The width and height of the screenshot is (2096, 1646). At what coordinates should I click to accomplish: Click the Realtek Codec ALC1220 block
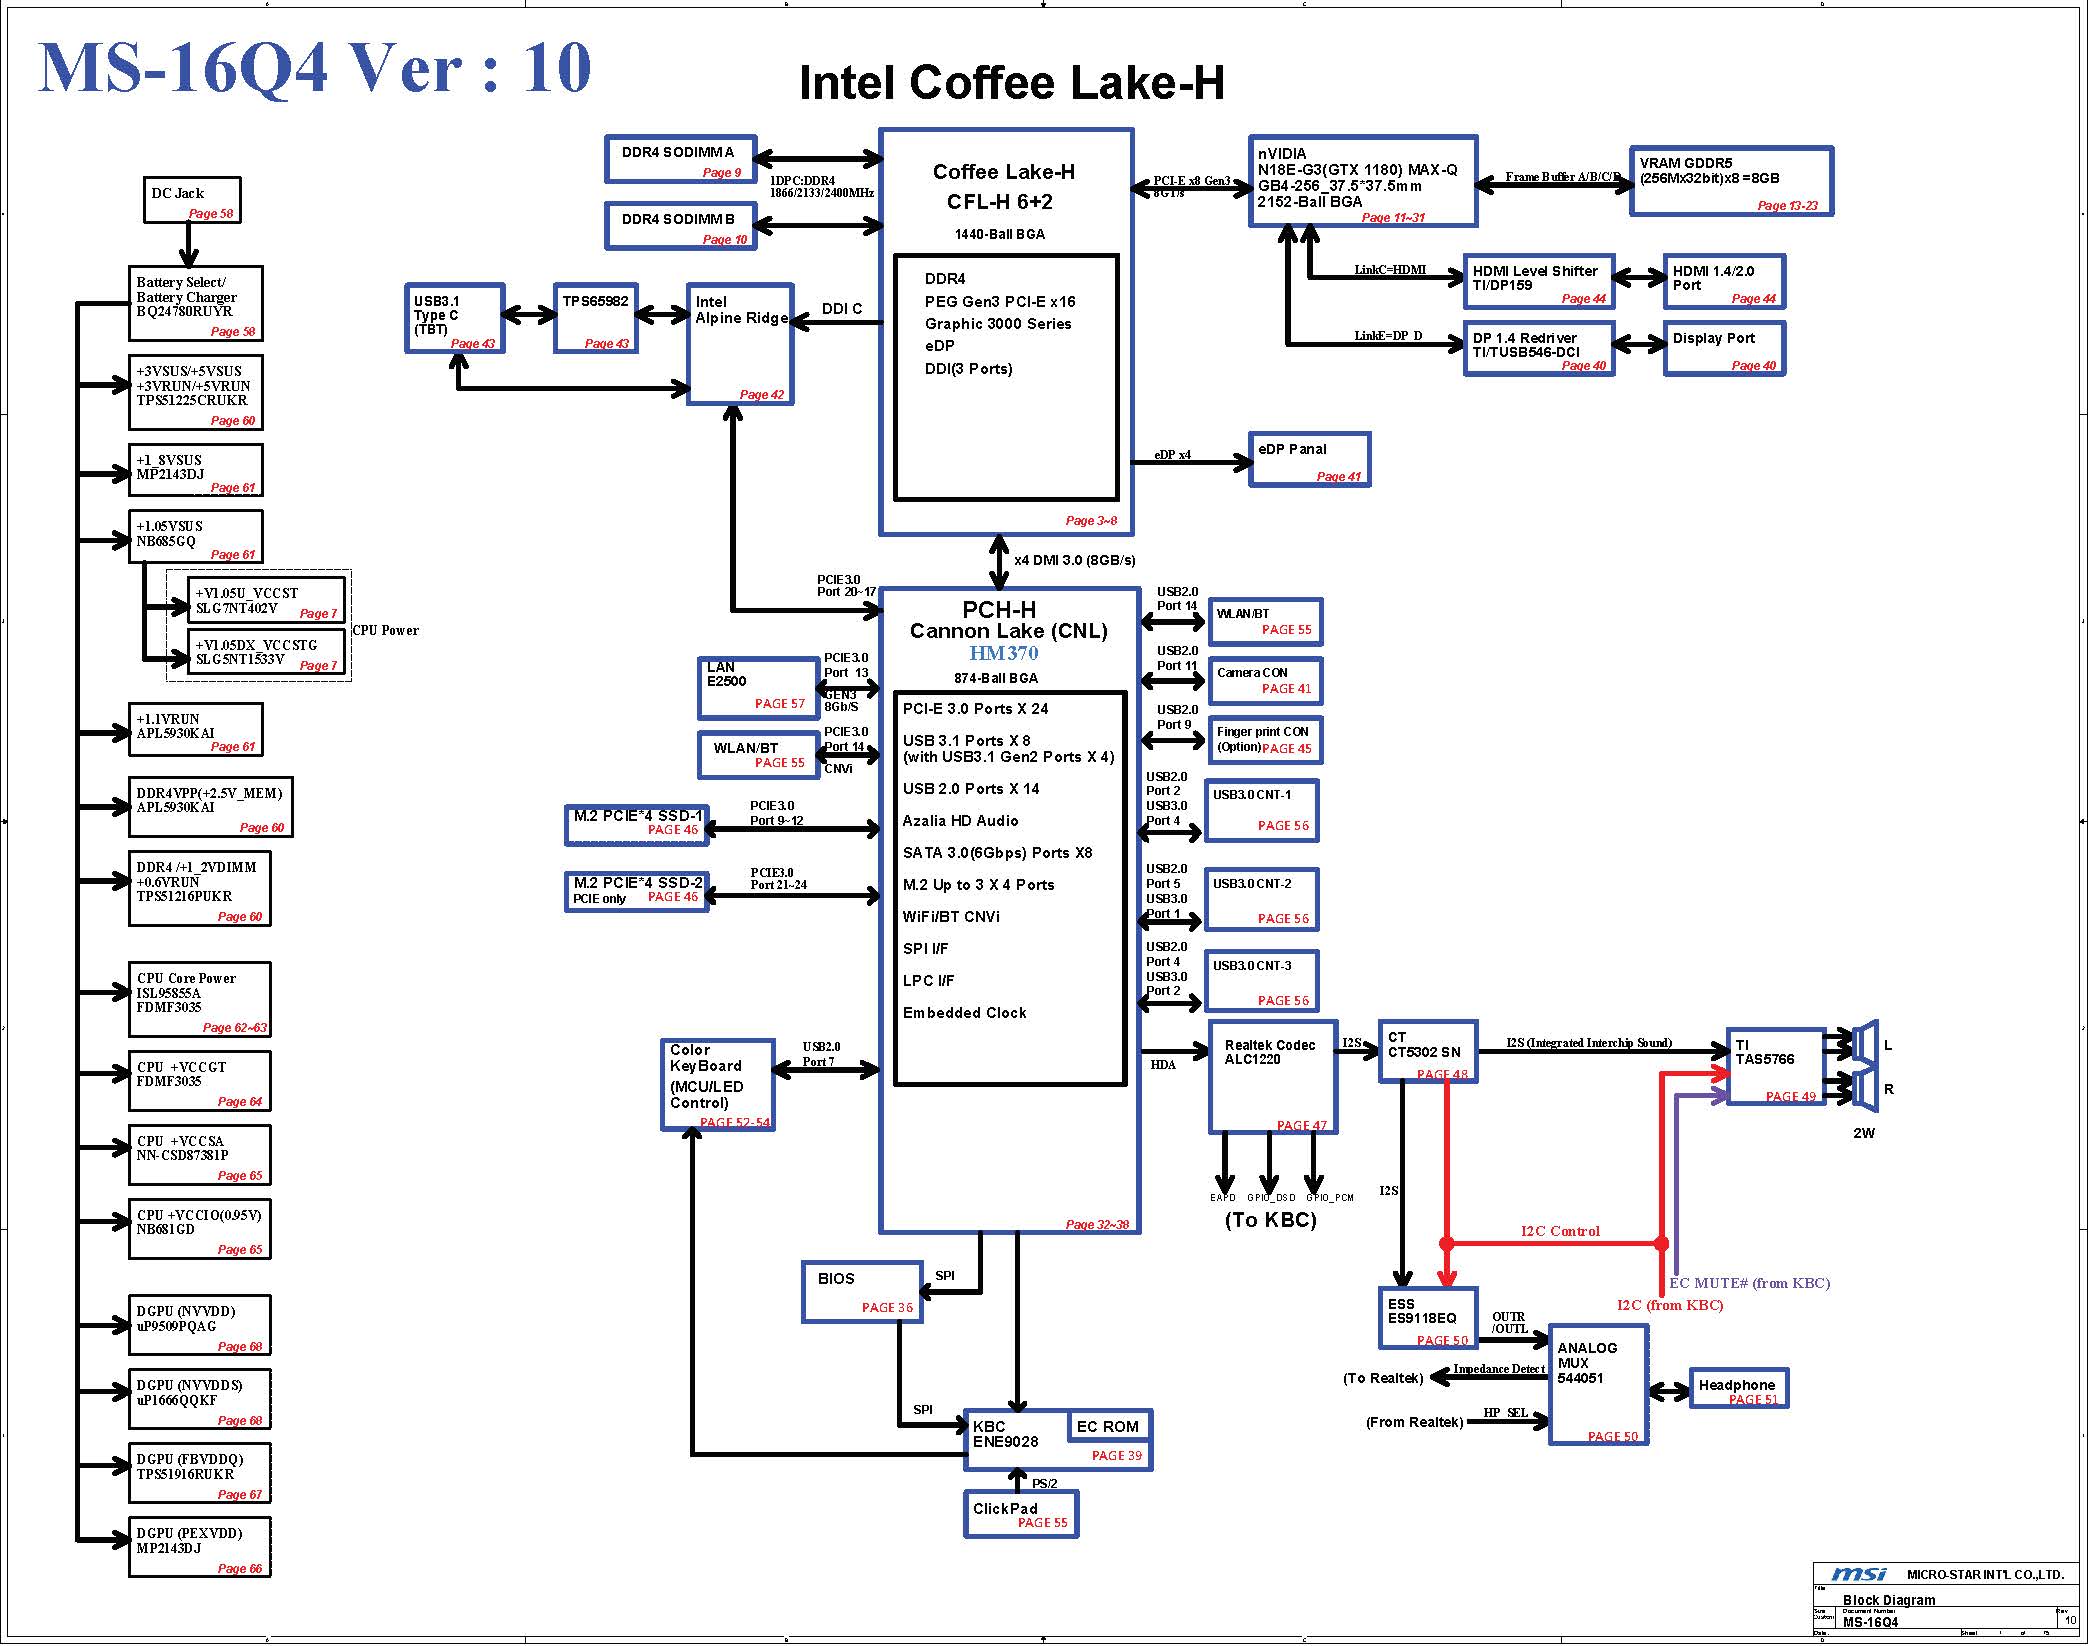click(1275, 1077)
